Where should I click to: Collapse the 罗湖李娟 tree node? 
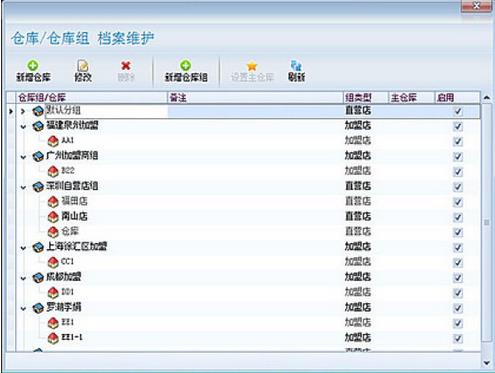[23, 308]
